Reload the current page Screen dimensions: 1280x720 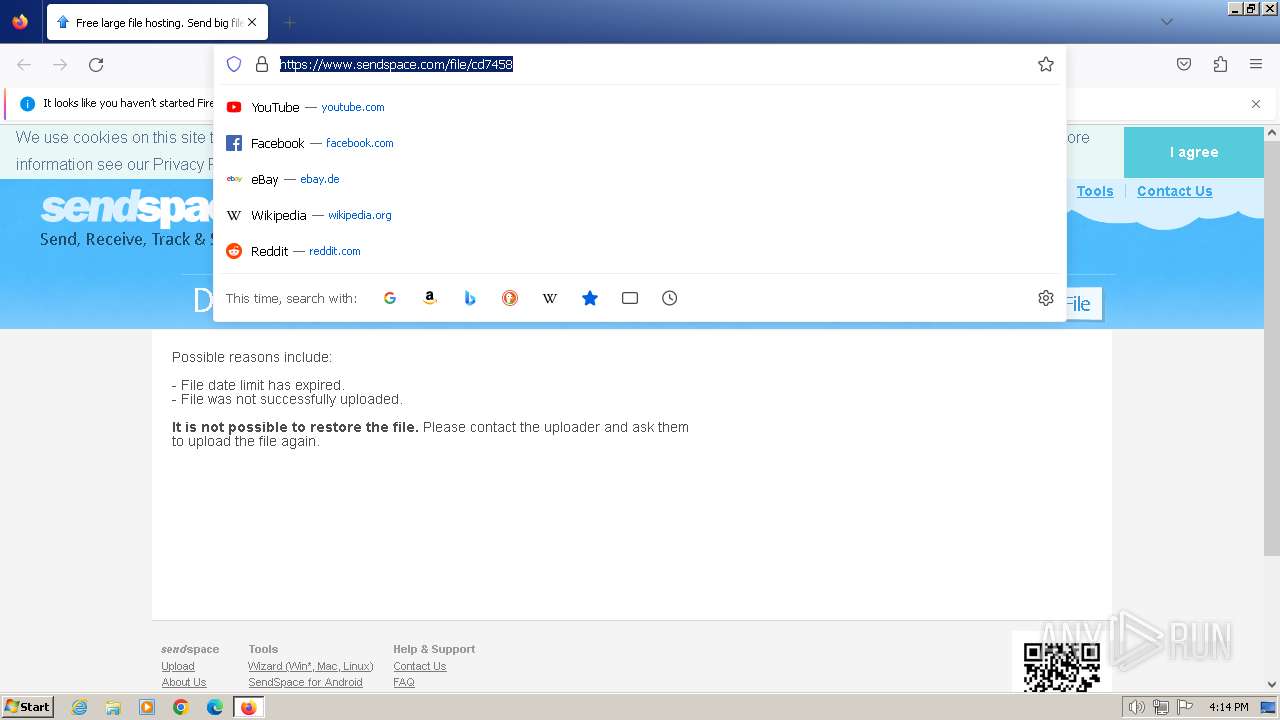[x=96, y=64]
